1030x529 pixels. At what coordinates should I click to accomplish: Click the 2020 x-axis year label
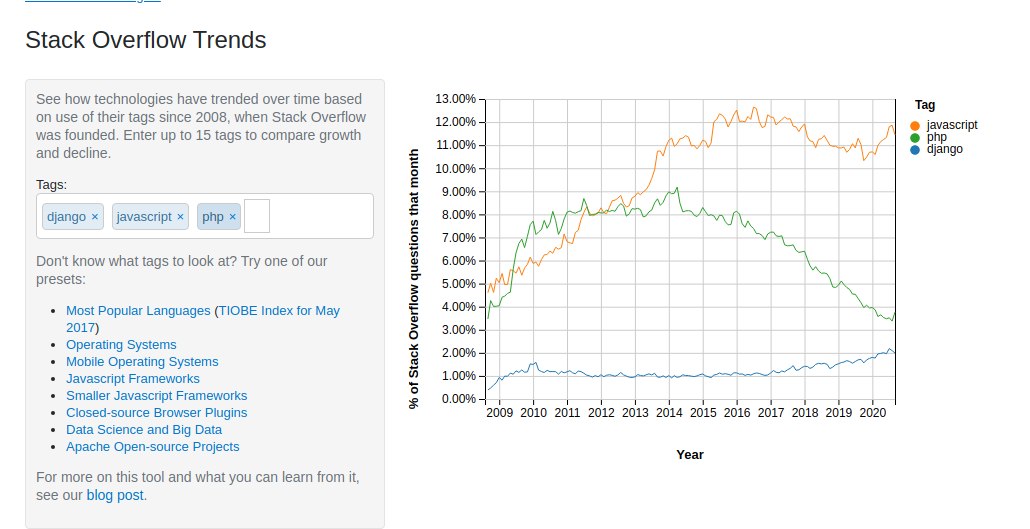(x=872, y=413)
